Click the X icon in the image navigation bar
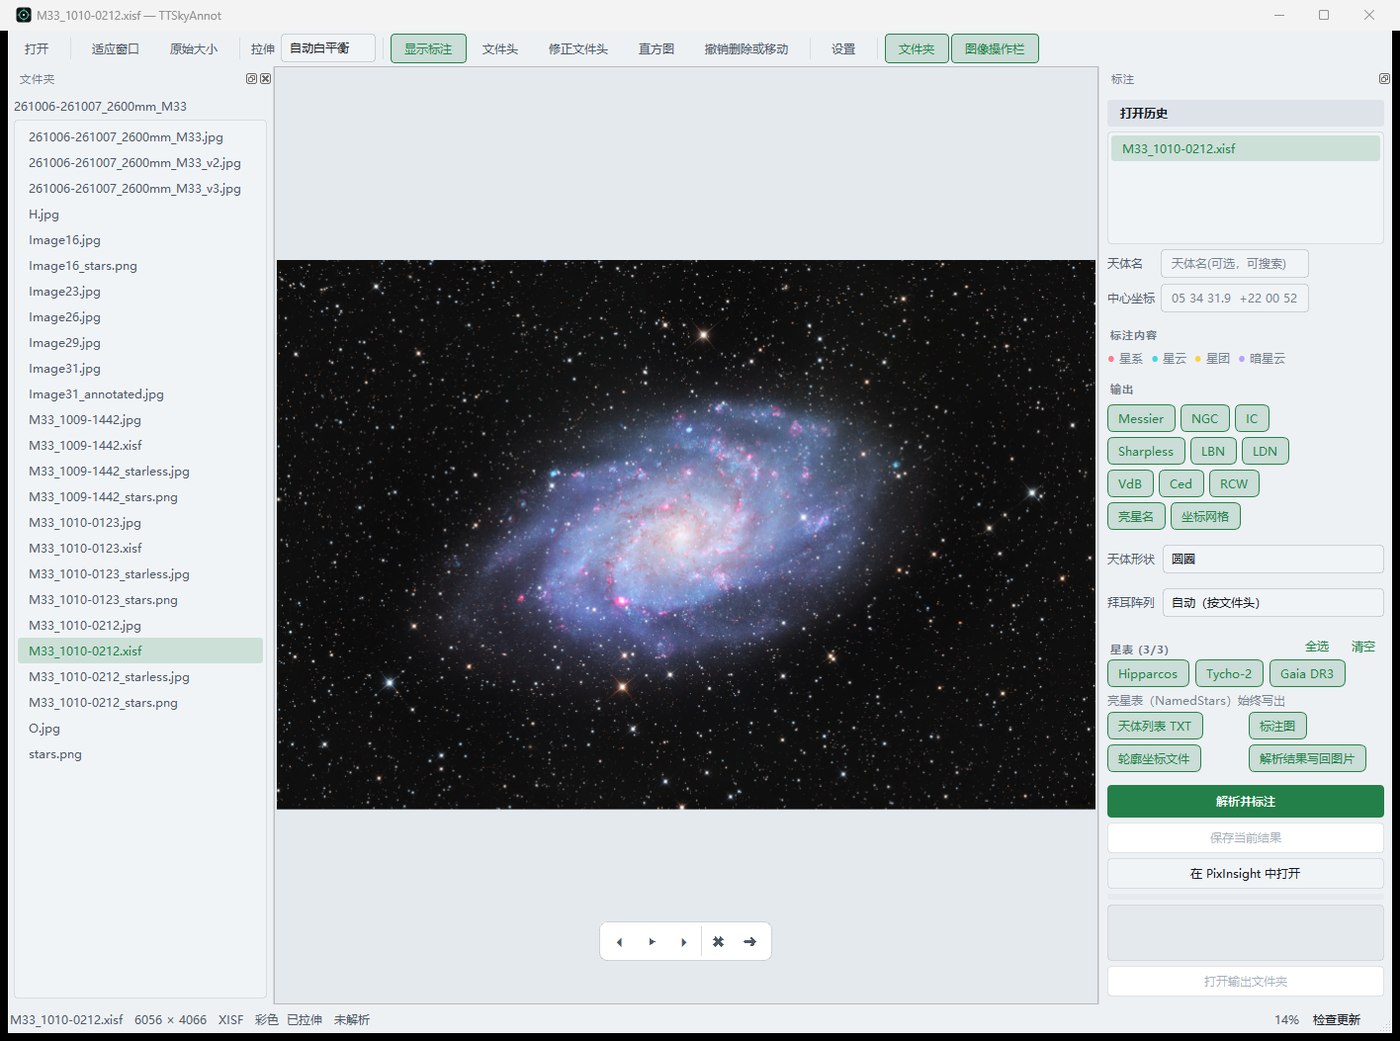The height and width of the screenshot is (1041, 1400). point(718,942)
